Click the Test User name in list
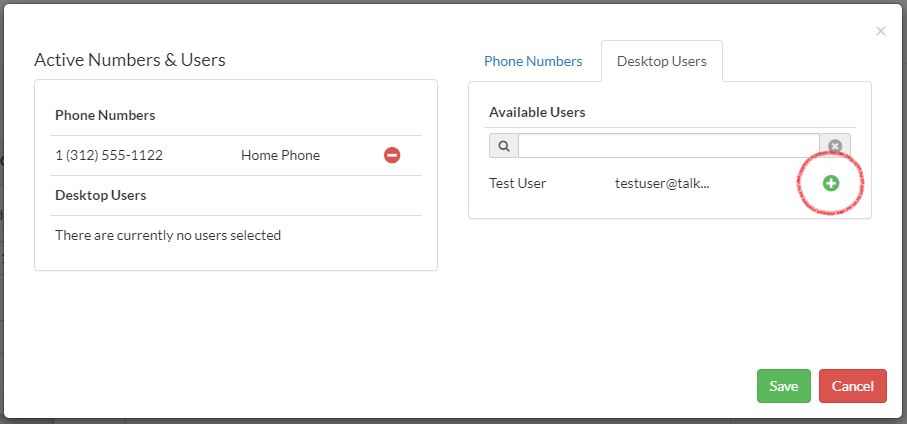The height and width of the screenshot is (424, 907). pyautogui.click(x=518, y=183)
